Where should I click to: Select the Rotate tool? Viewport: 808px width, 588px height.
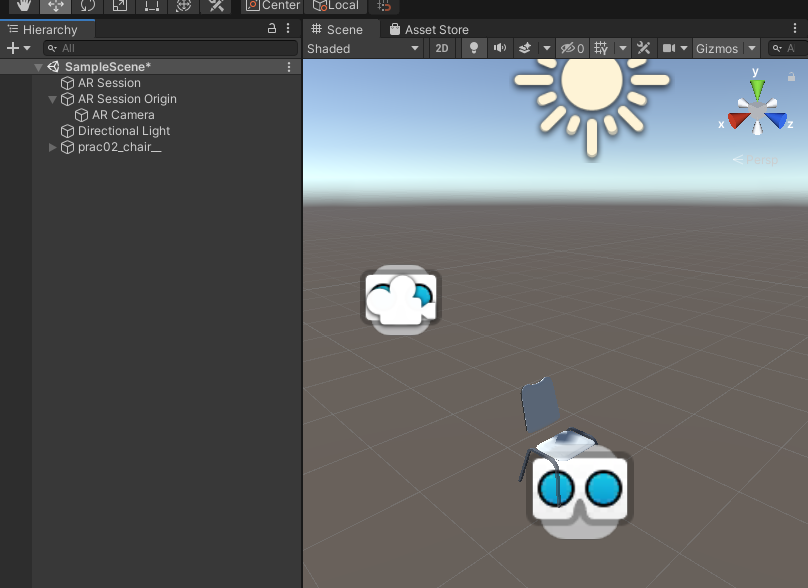point(88,6)
